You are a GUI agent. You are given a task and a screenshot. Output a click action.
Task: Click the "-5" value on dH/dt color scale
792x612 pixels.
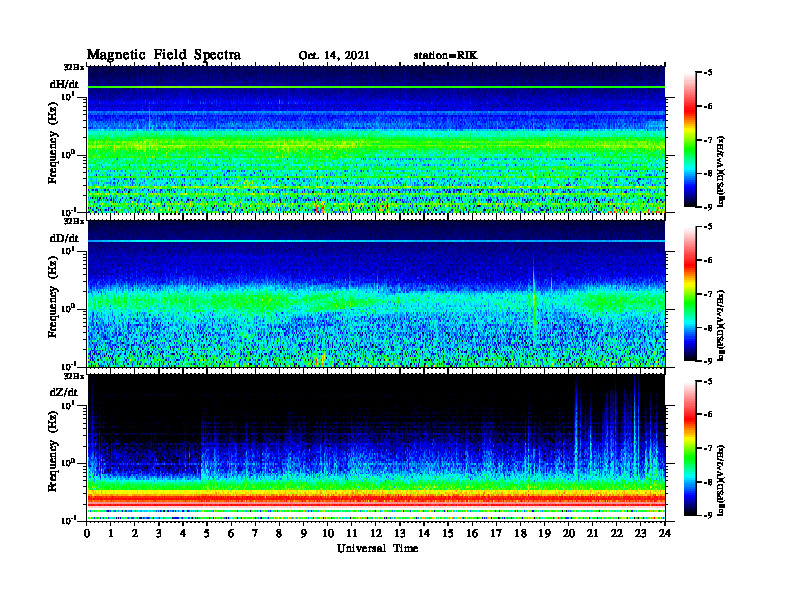click(x=708, y=73)
